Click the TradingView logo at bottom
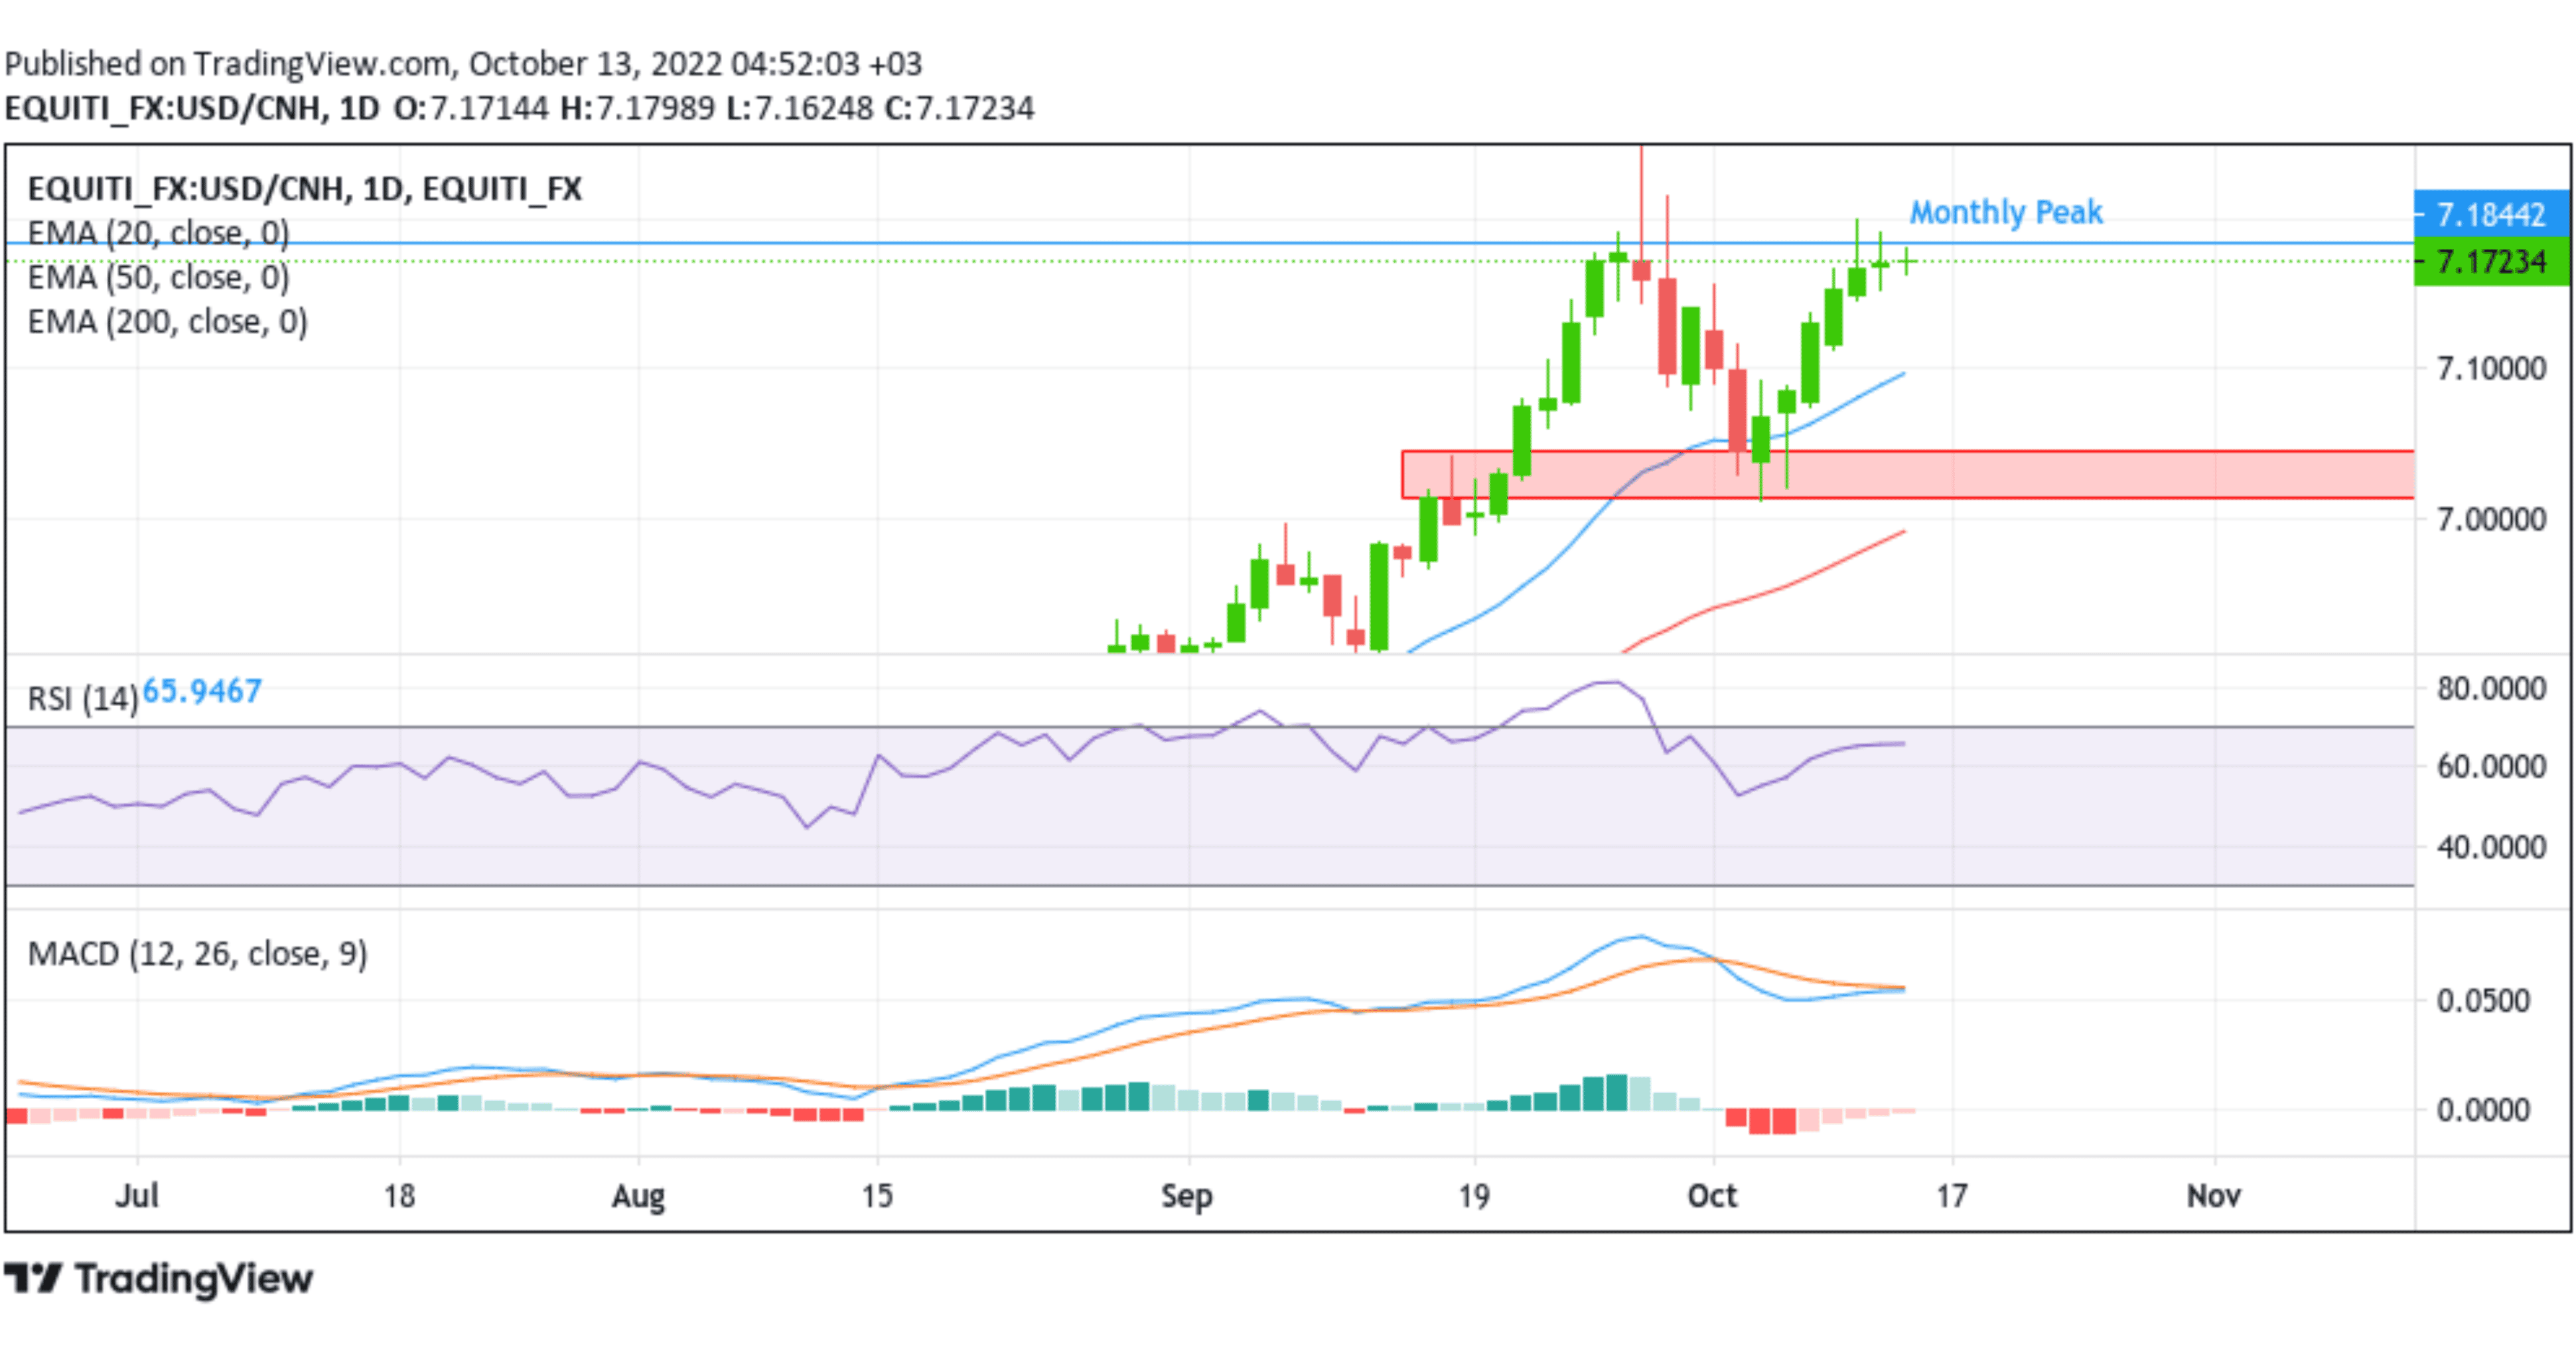 point(159,1278)
